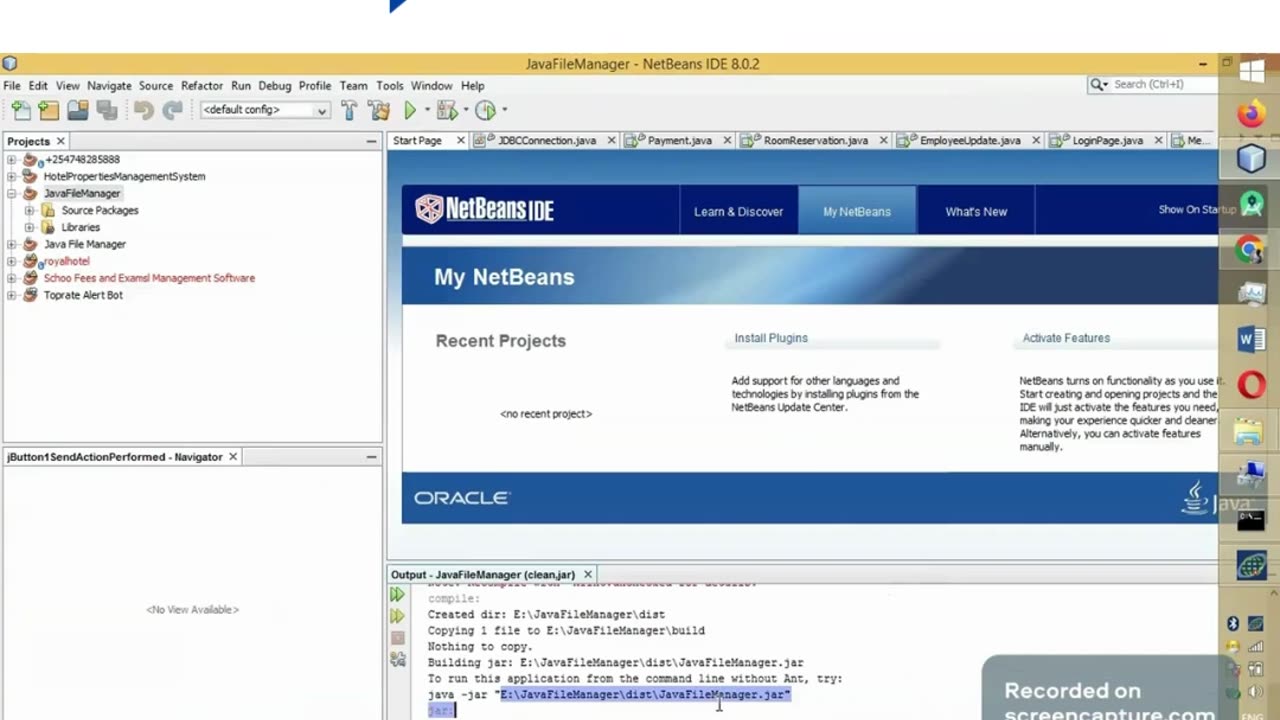Minimize the Navigator panel

(x=371, y=457)
